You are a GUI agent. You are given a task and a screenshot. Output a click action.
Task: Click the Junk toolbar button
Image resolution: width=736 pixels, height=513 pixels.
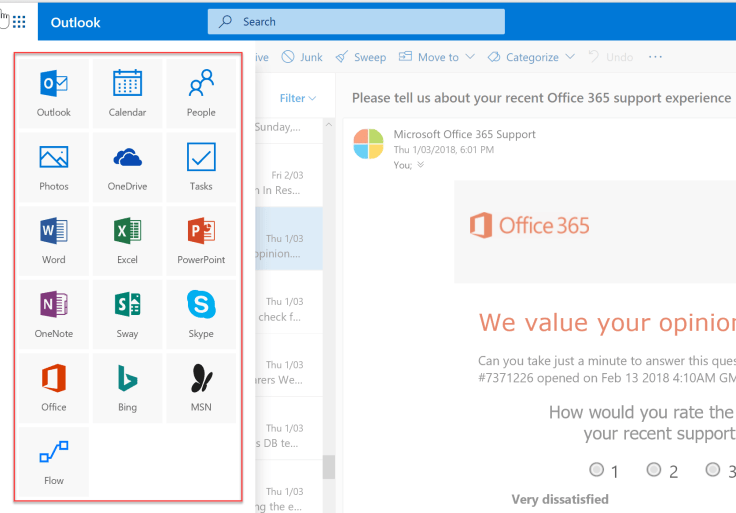point(302,57)
